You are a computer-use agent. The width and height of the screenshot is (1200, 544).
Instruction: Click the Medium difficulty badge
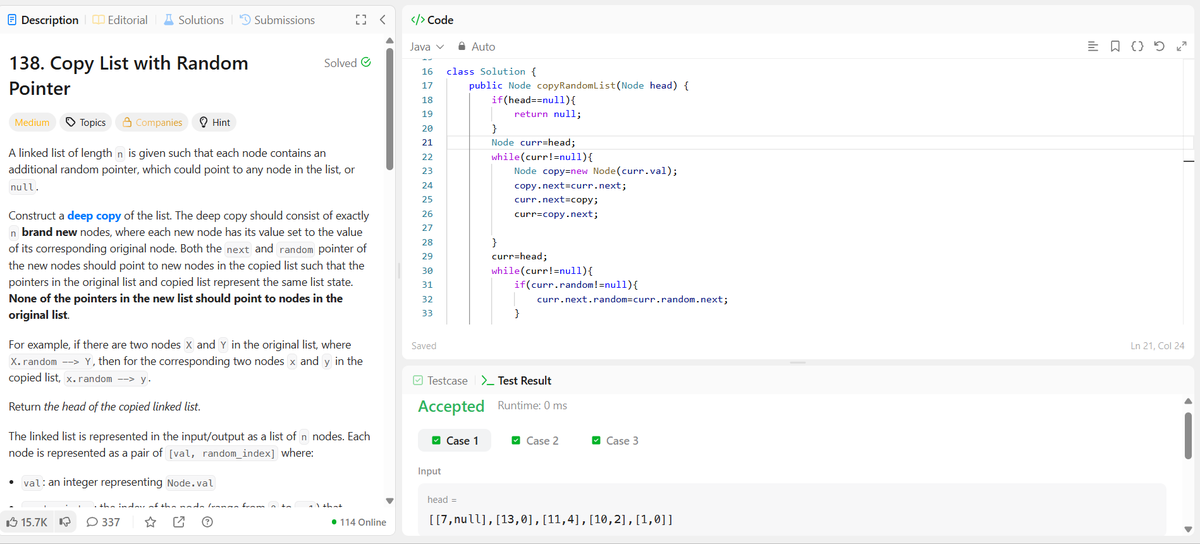[32, 122]
